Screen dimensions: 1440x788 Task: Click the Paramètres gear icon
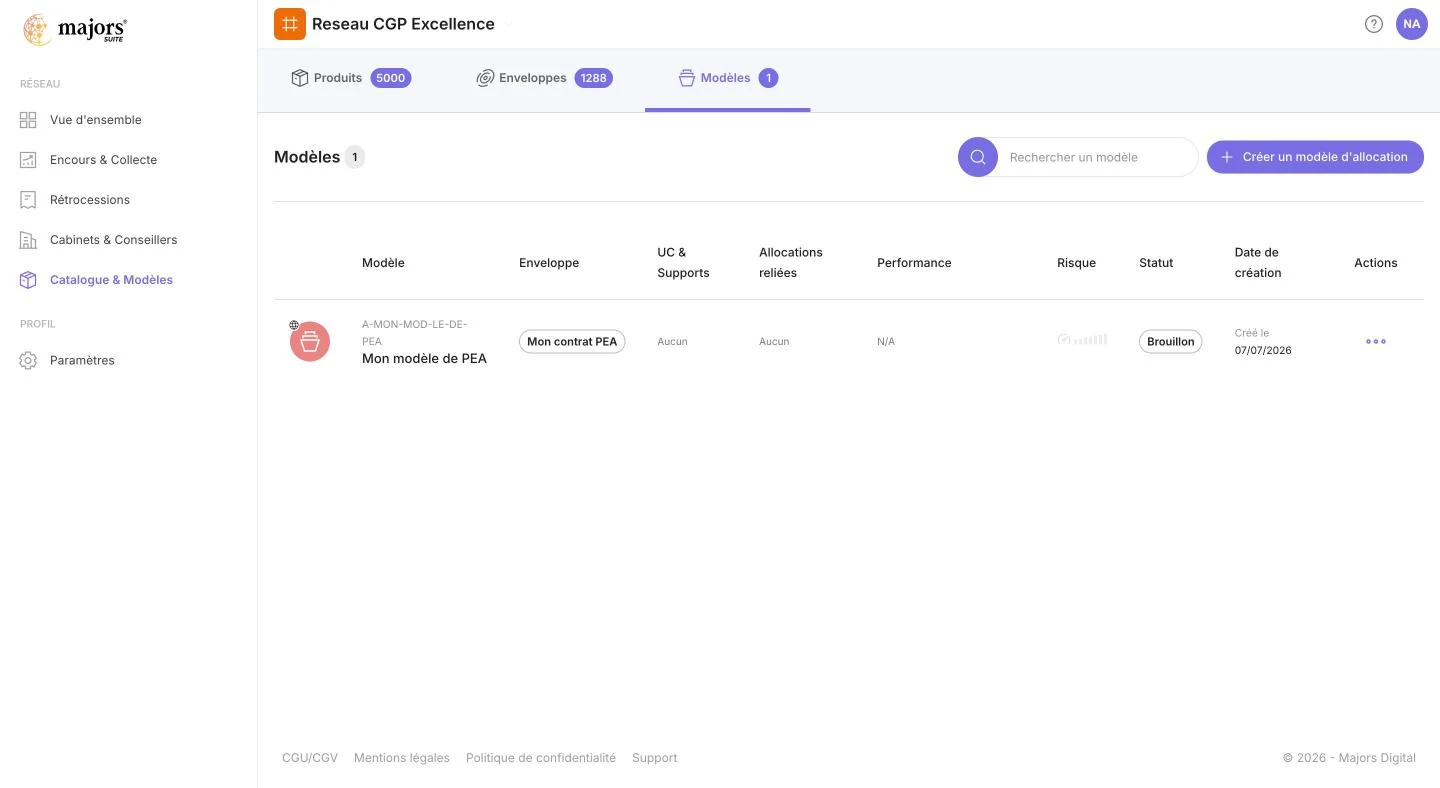(28, 360)
